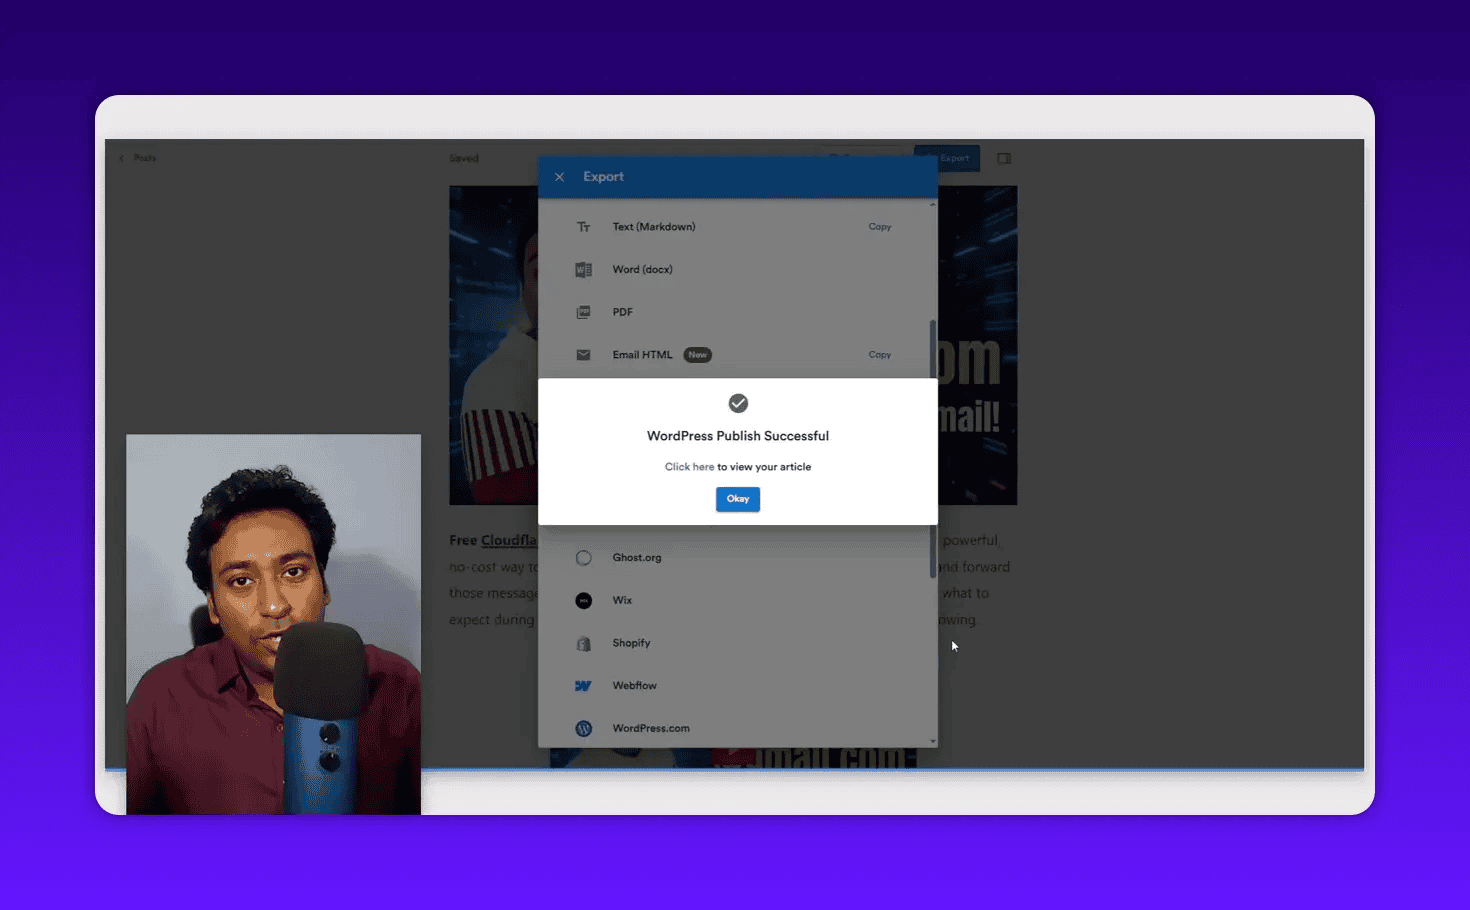Dismiss the Export dialog with the X

(559, 176)
